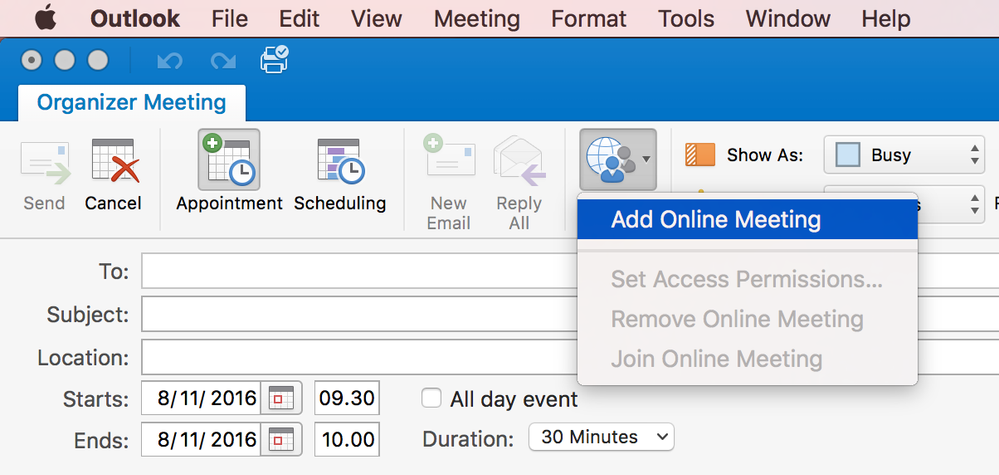Viewport: 999px width, 475px height.
Task: Open the calendar picker for Starts date
Action: [x=281, y=398]
